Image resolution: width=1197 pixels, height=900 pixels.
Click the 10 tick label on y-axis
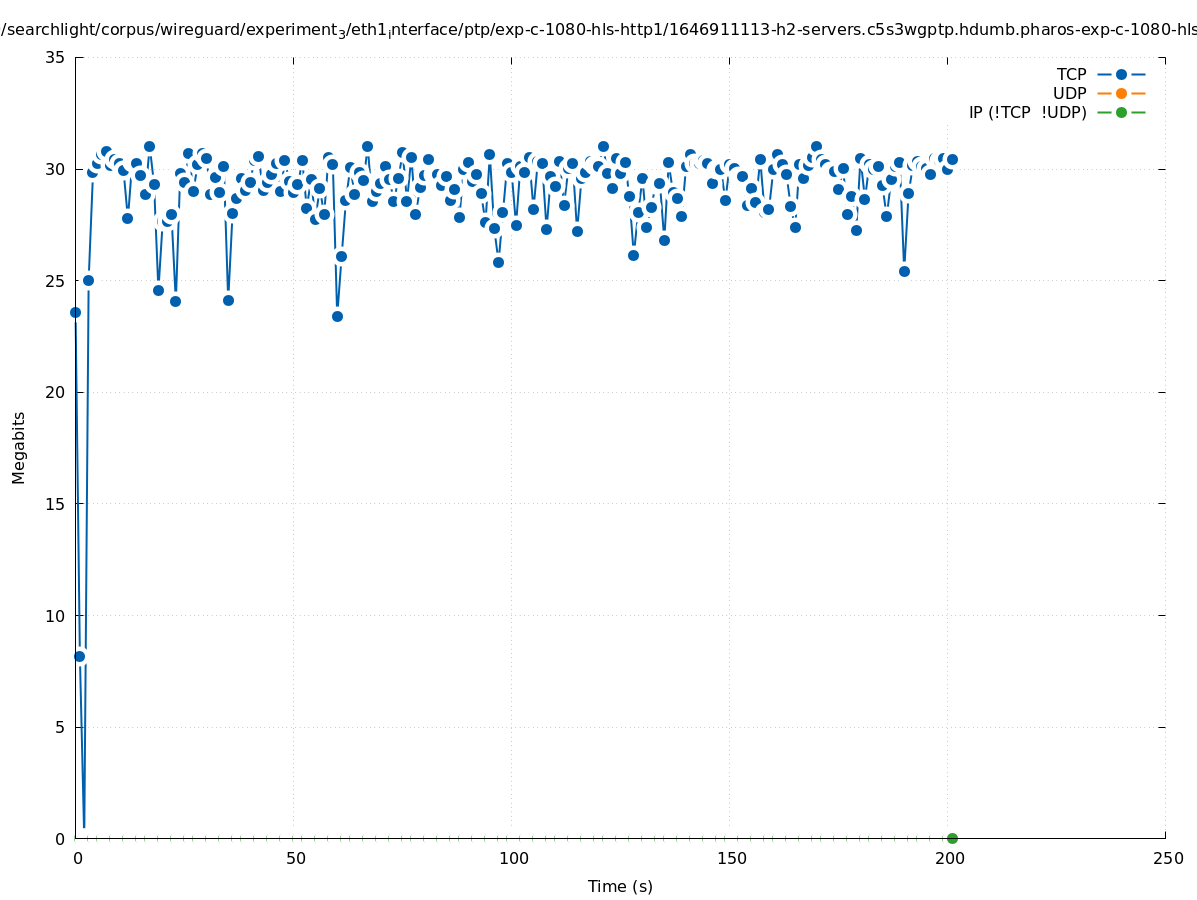(56, 615)
